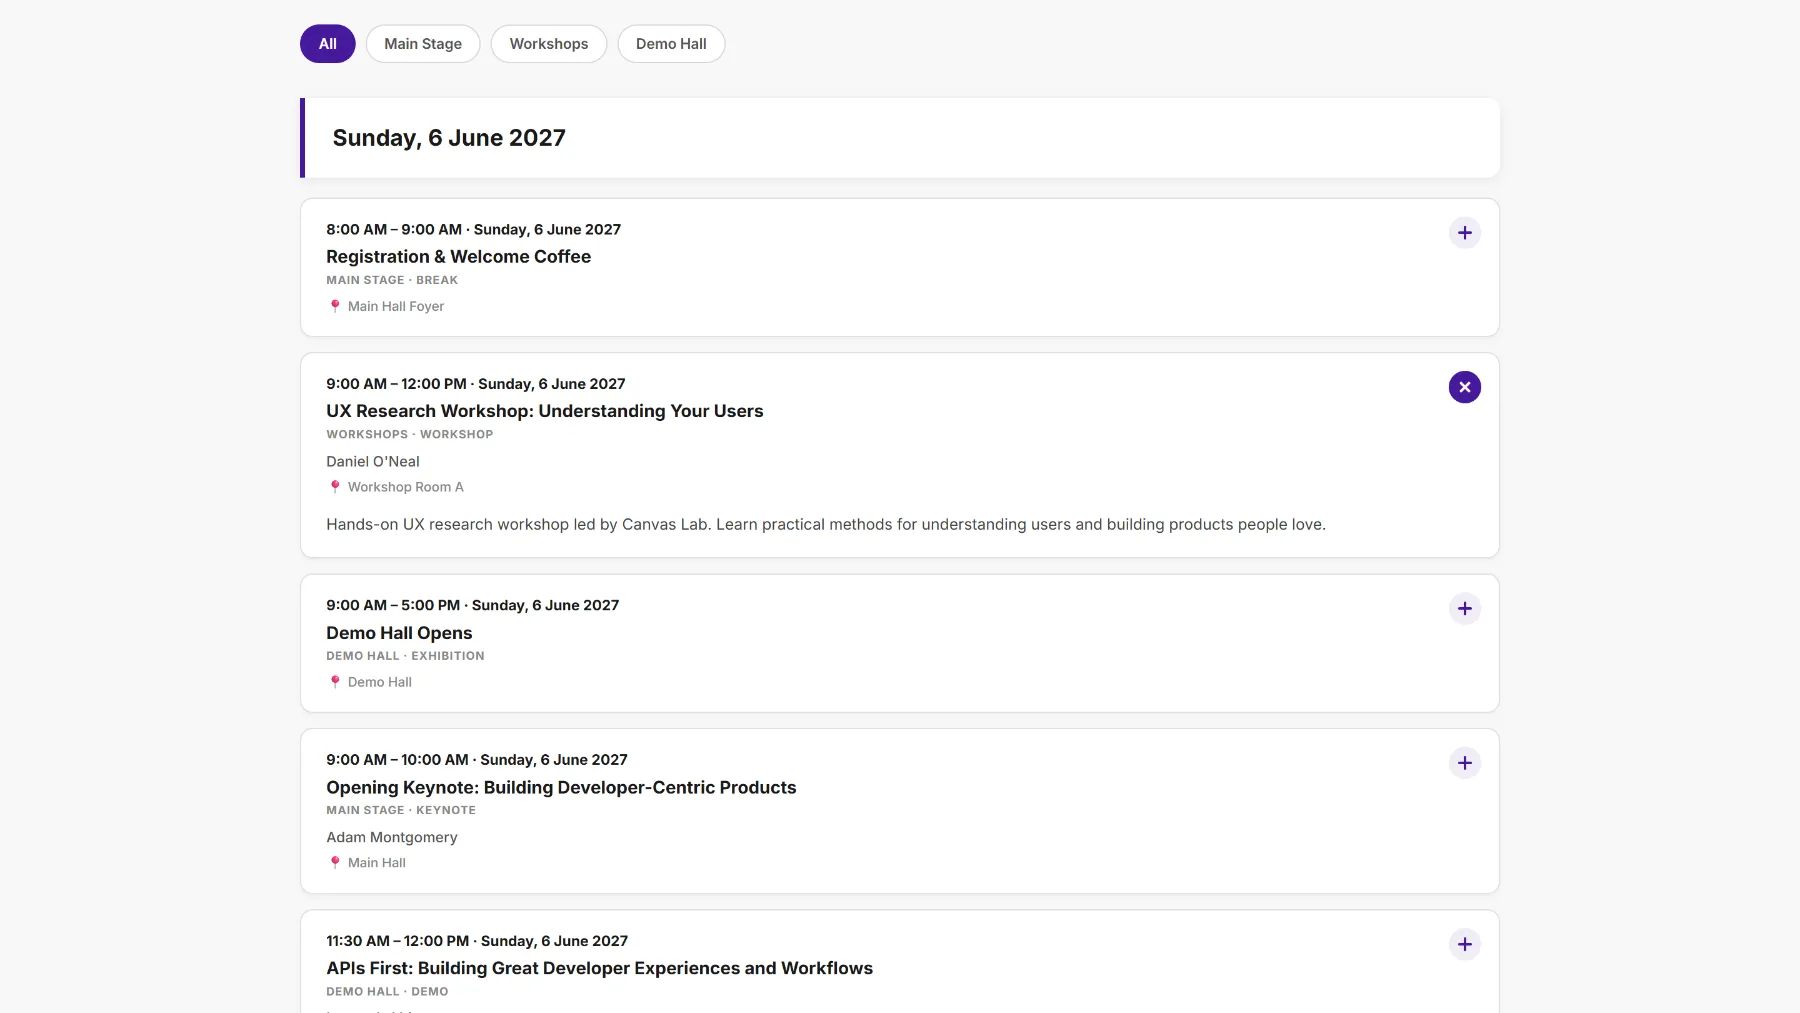Viewport: 1800px width, 1013px height.
Task: Click the 8:00 AM – 9:00 AM time line
Action: pos(473,229)
